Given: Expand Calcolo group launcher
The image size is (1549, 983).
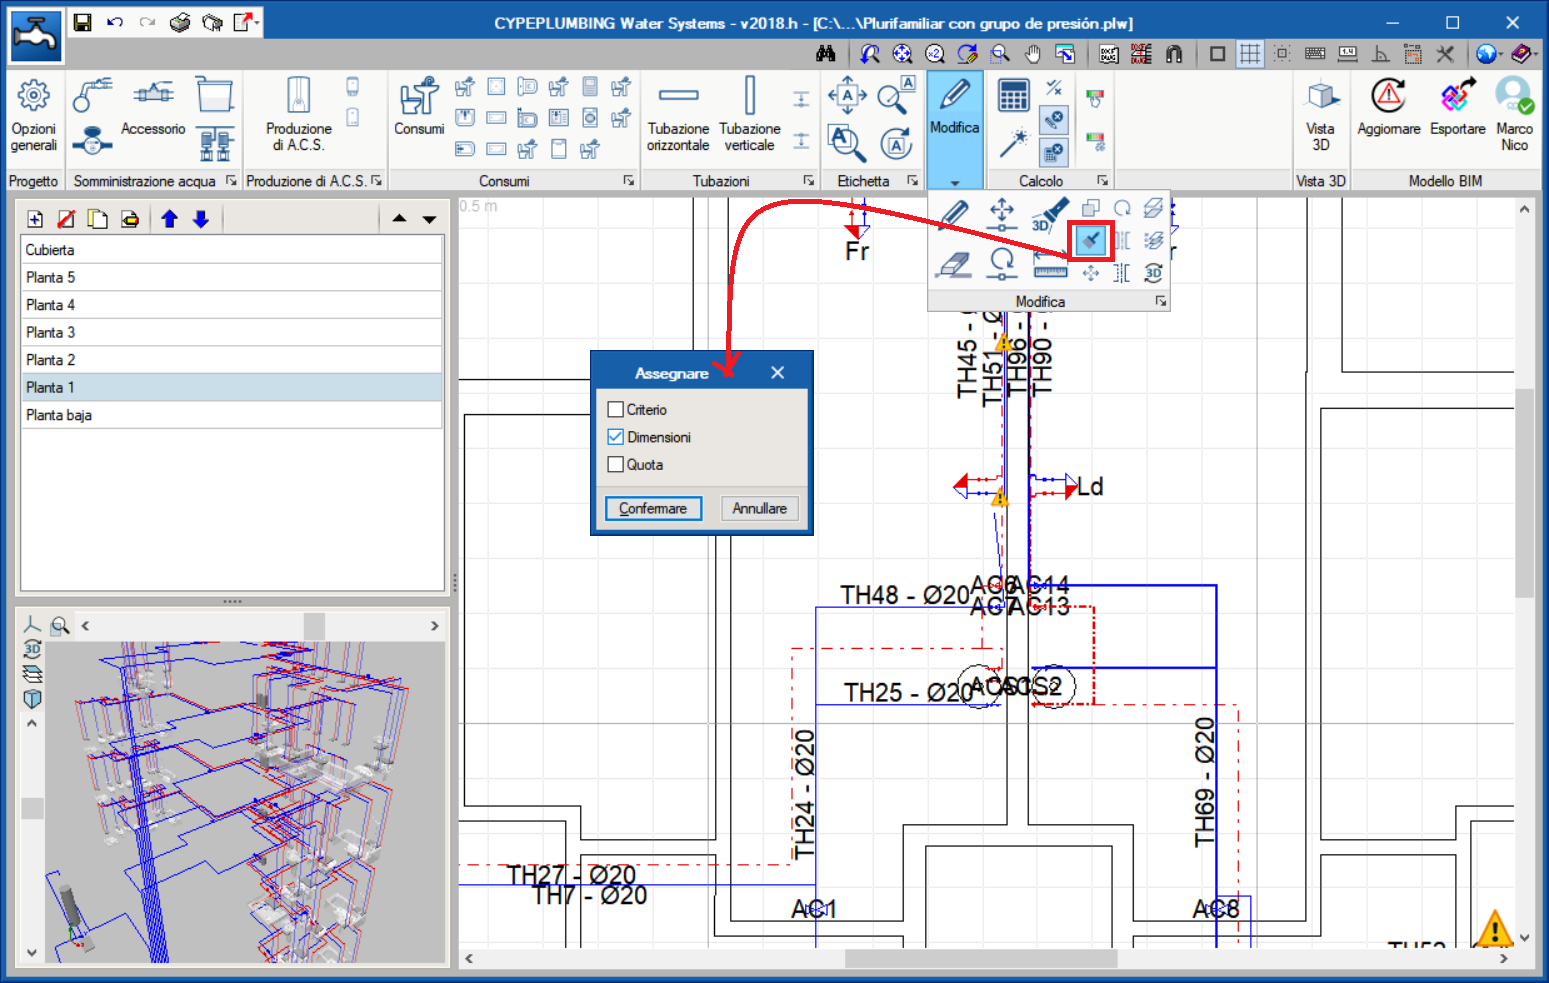Looking at the screenshot, I should 1102,181.
